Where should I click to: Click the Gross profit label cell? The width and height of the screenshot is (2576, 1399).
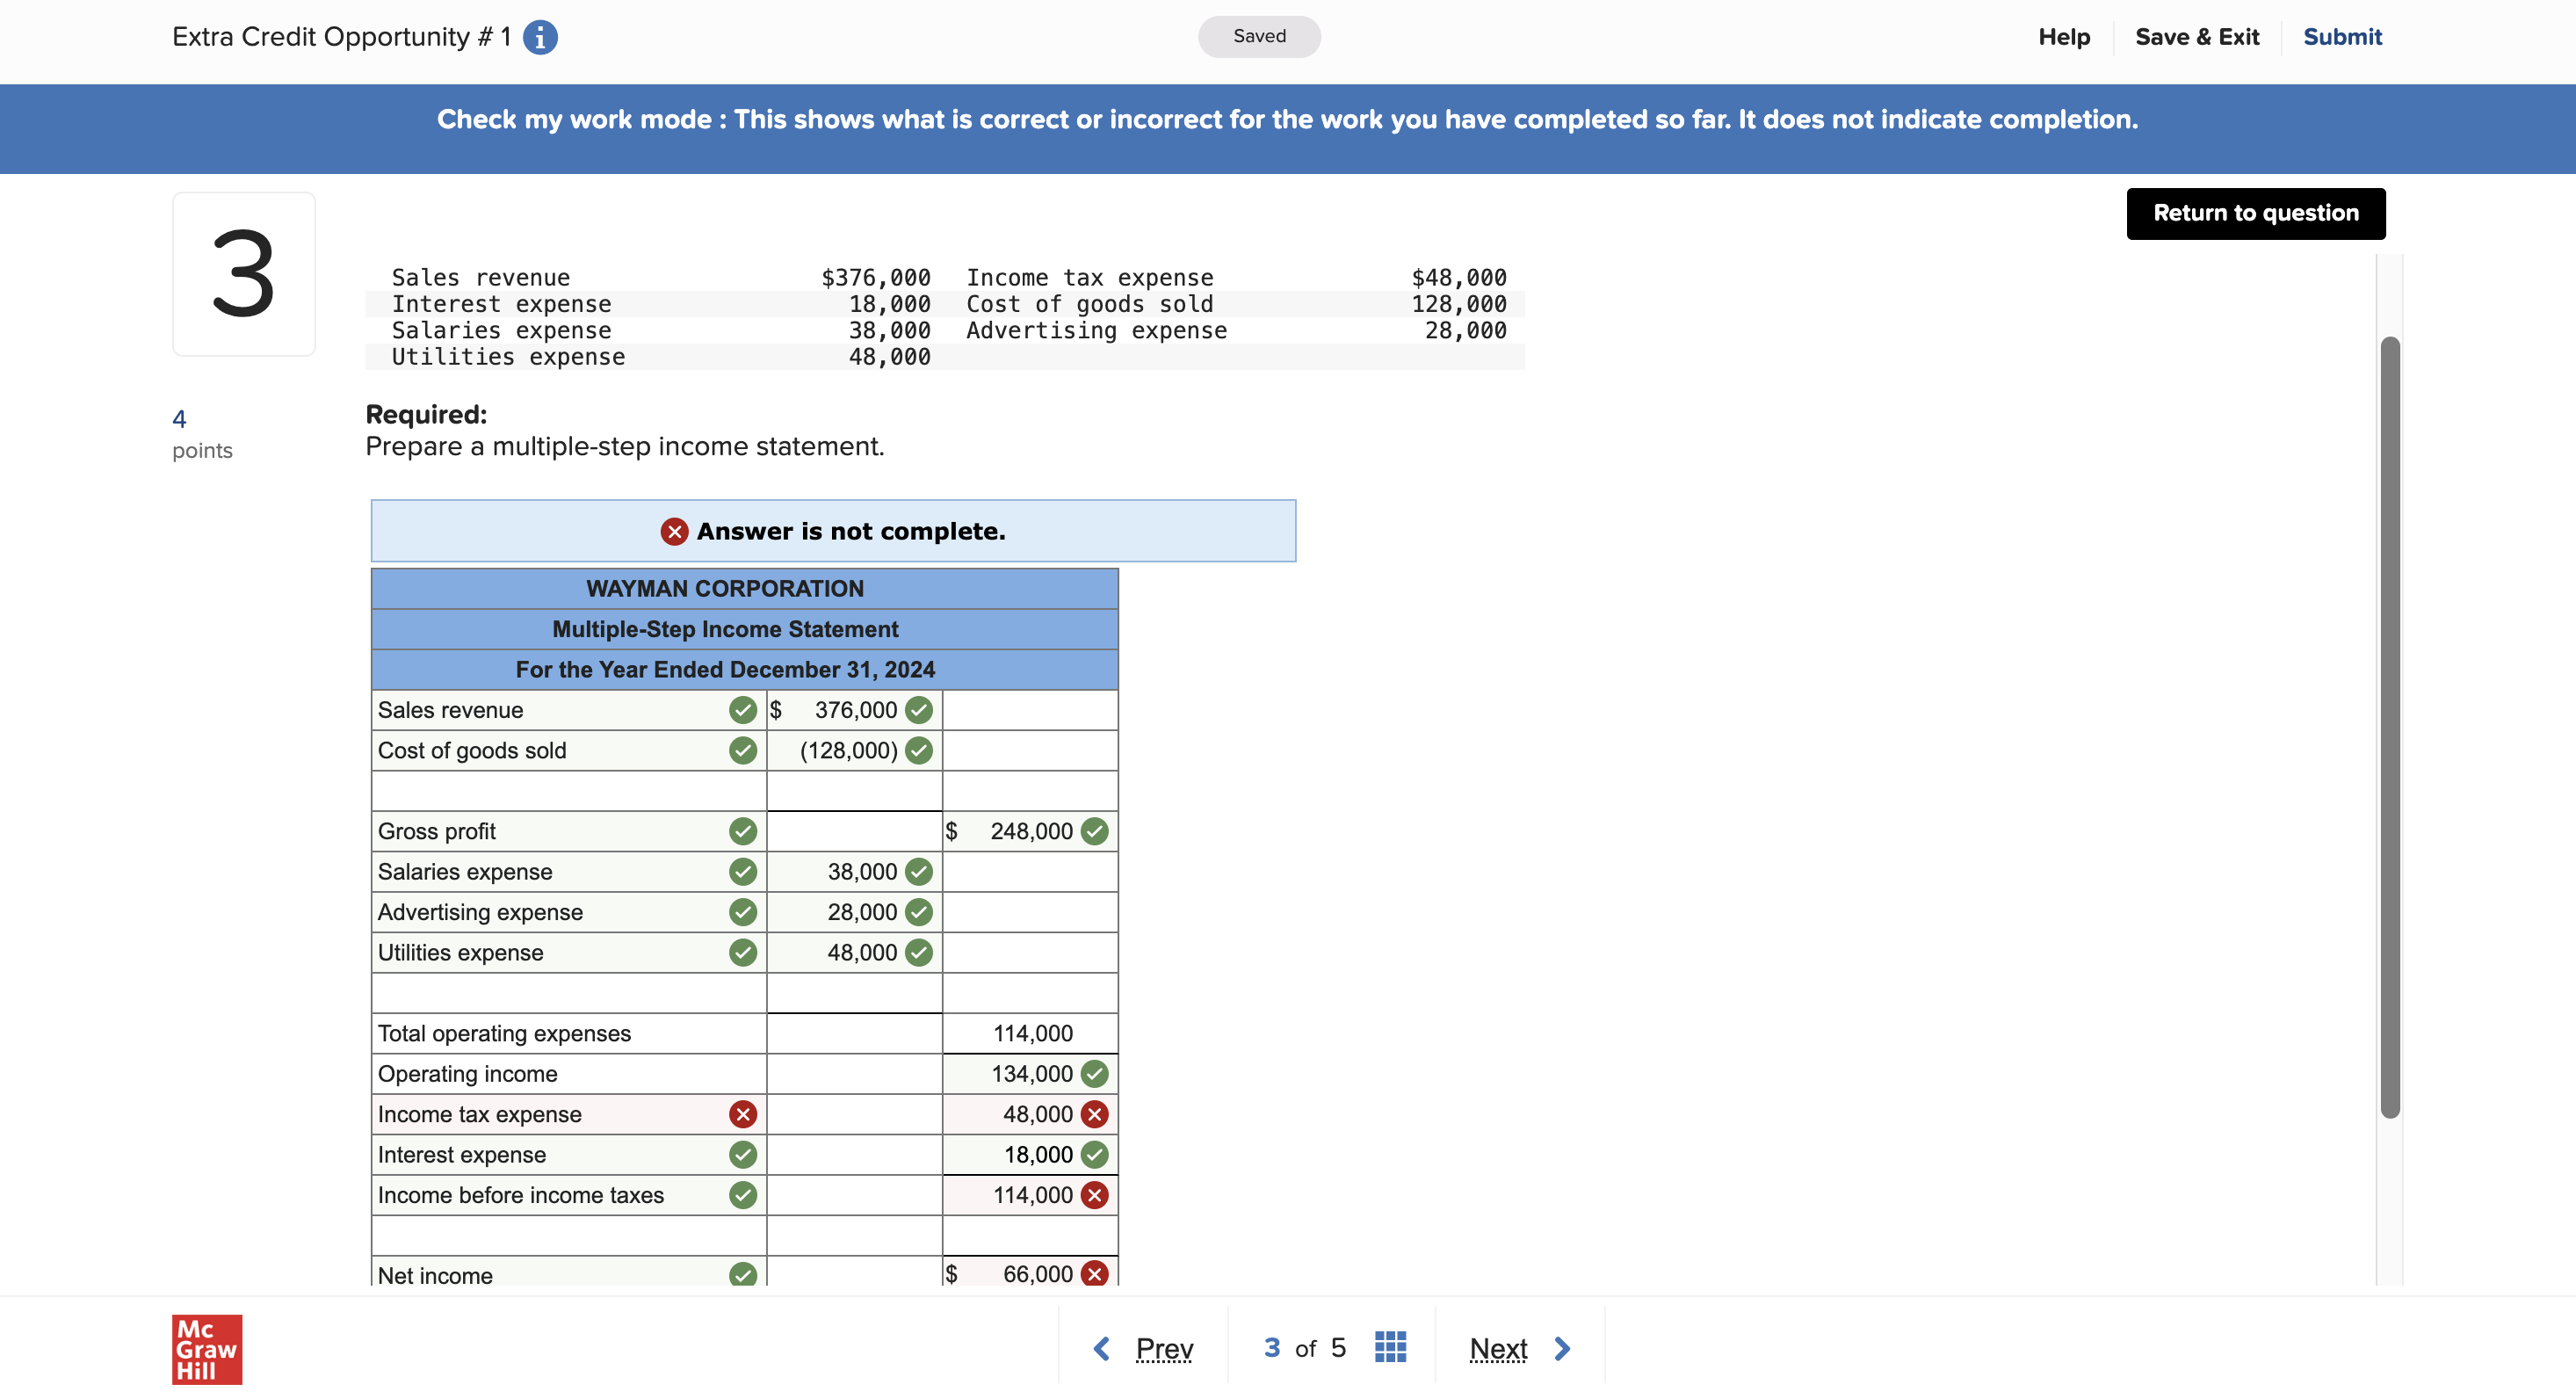pyautogui.click(x=569, y=831)
